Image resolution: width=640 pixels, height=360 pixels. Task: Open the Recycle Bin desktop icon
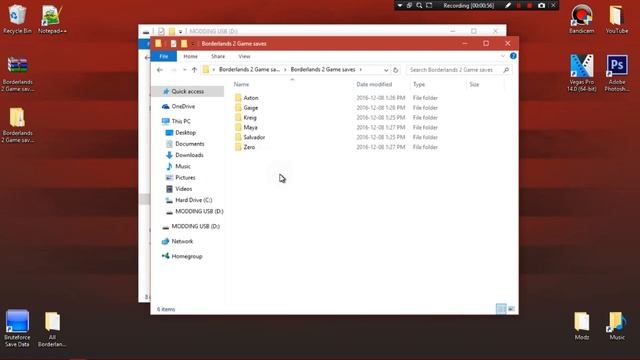click(17, 19)
